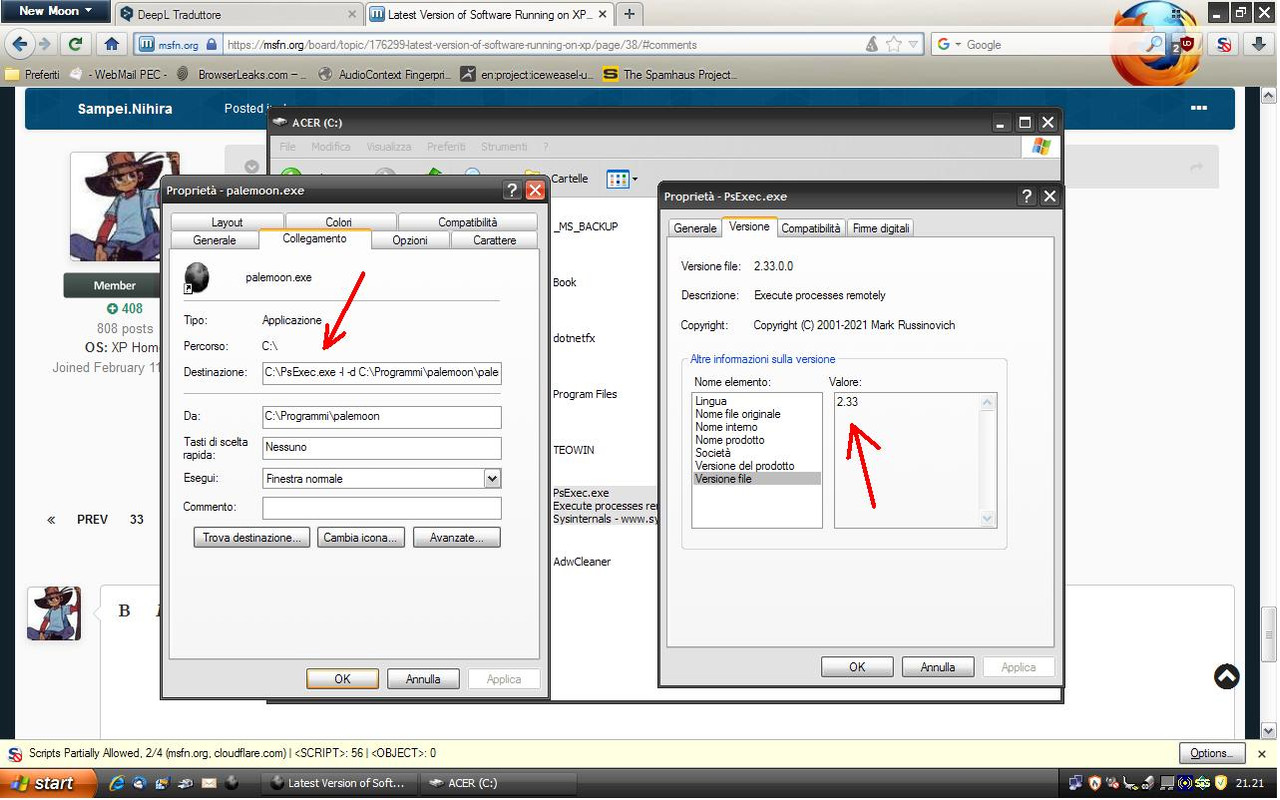1280x800 pixels.
Task: Click the Destinazione input field
Action: pyautogui.click(x=382, y=373)
